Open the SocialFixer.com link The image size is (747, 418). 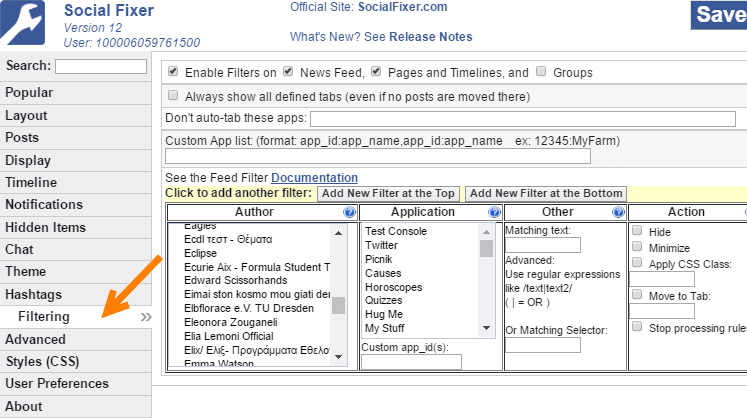tap(403, 7)
